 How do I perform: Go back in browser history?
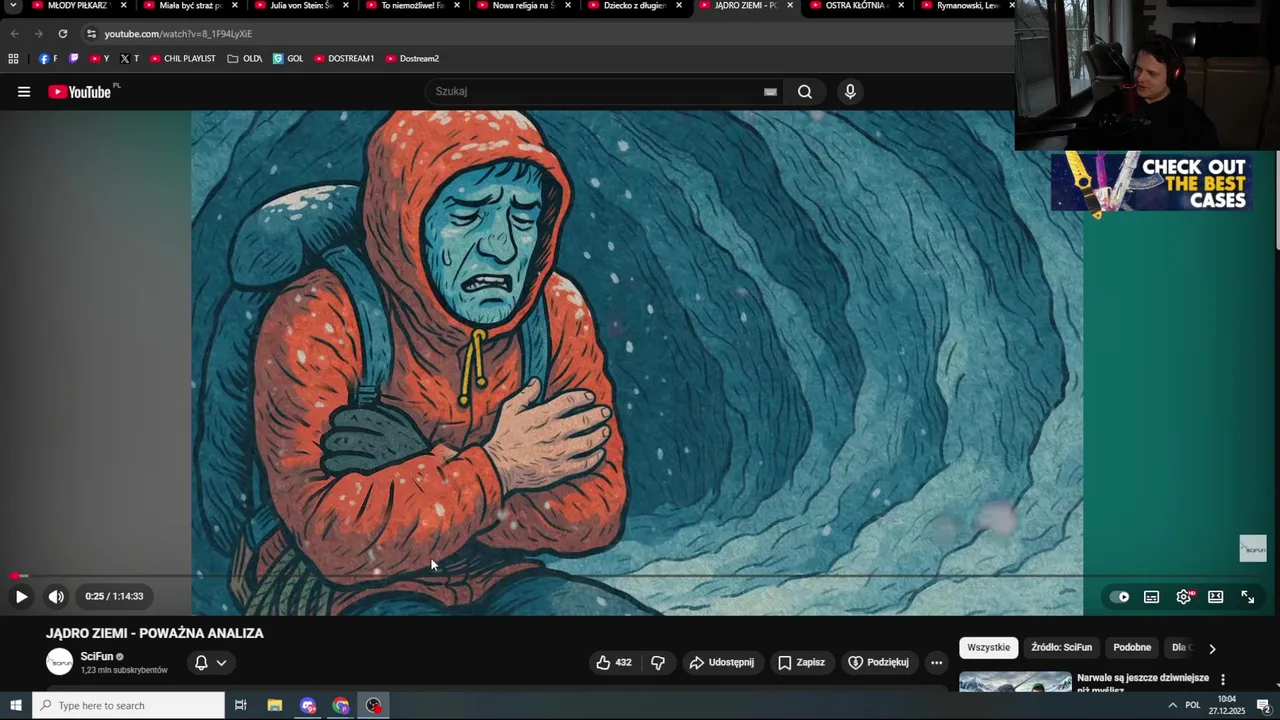coord(14,34)
